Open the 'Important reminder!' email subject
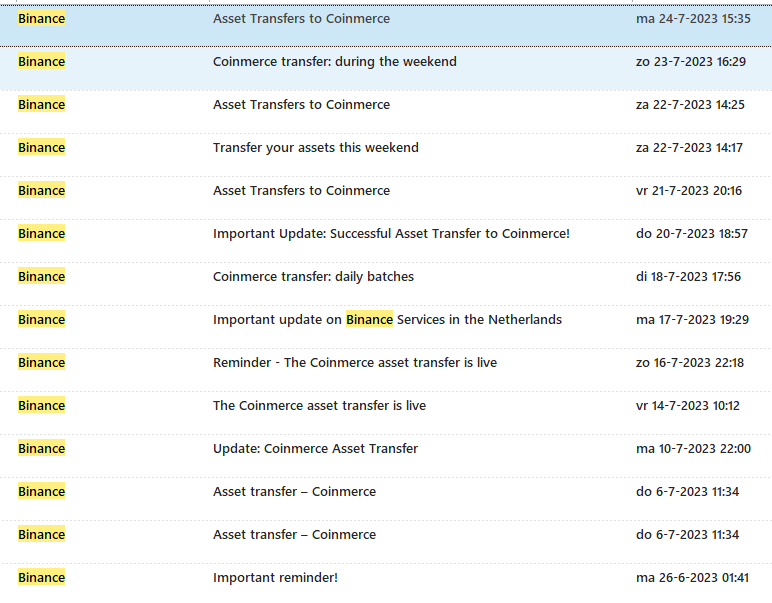Image resolution: width=772 pixels, height=603 pixels. pyautogui.click(x=275, y=577)
